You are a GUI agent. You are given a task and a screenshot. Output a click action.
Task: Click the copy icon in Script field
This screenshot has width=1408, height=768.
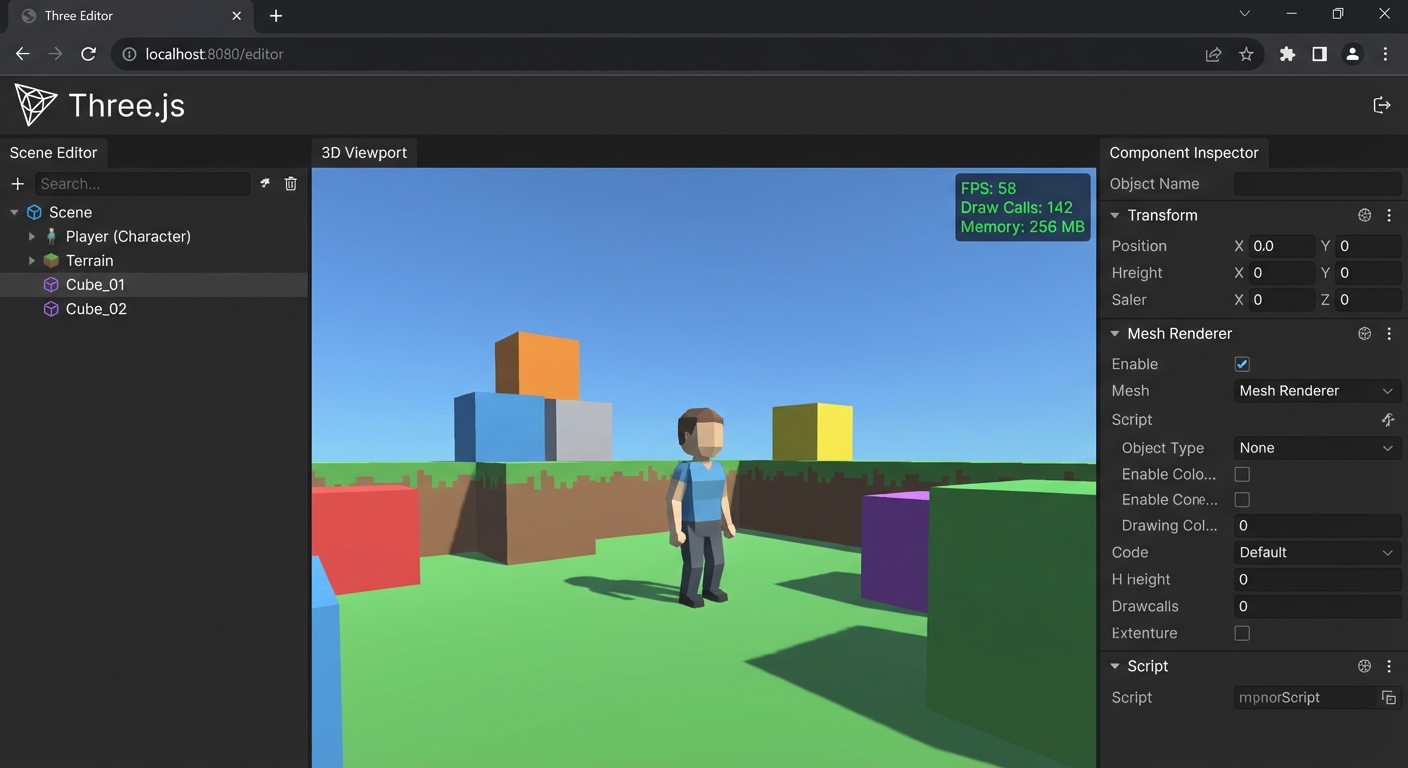pyautogui.click(x=1388, y=698)
